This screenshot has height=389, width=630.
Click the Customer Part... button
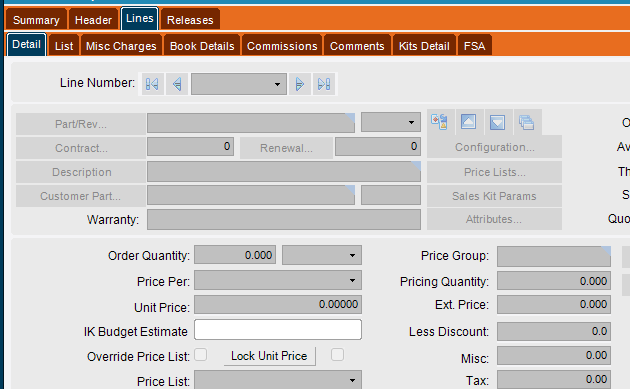tap(81, 196)
